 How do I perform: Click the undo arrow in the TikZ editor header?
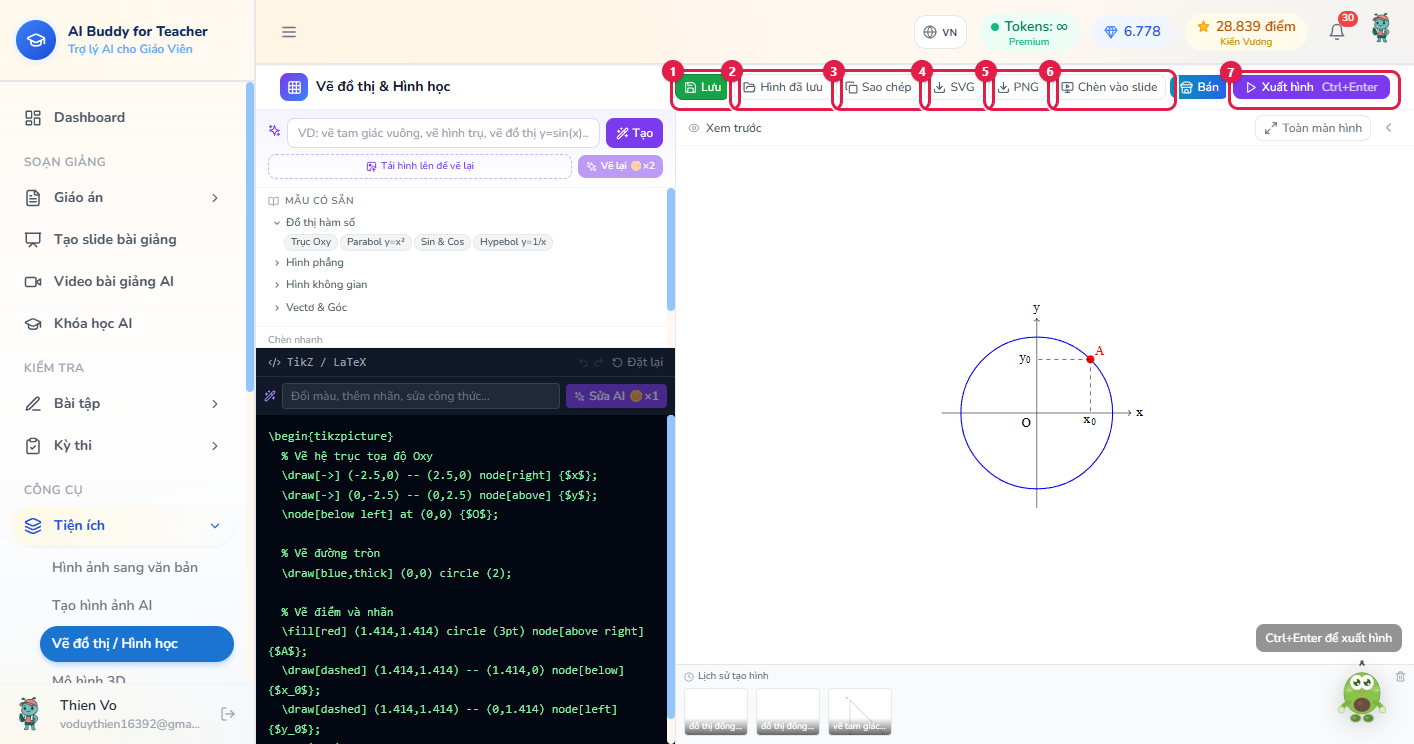coord(583,362)
